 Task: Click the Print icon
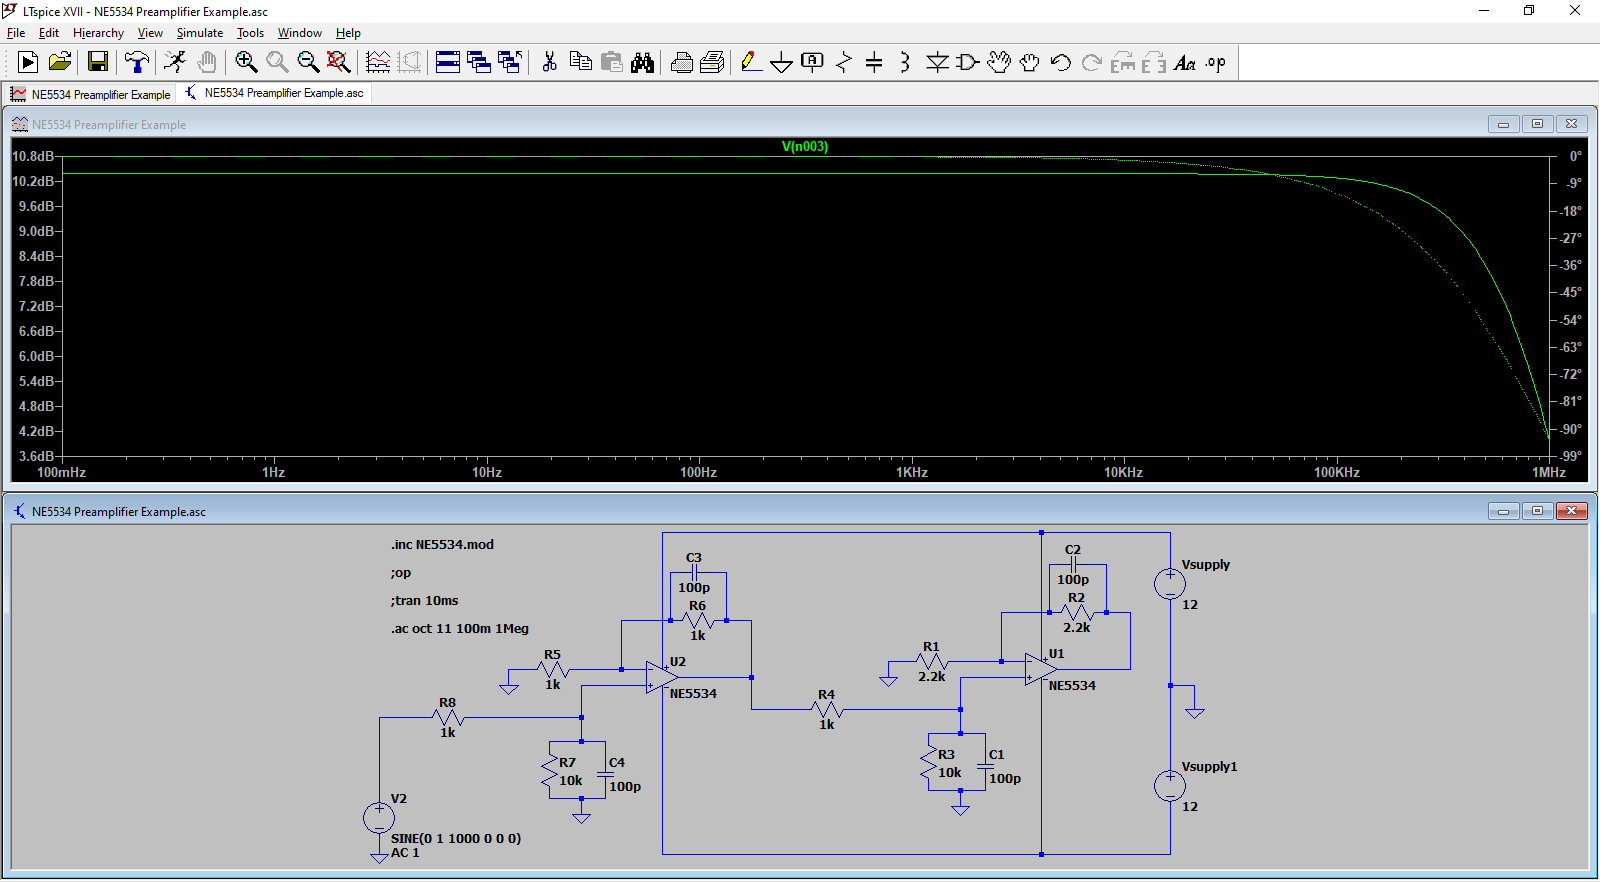point(681,62)
